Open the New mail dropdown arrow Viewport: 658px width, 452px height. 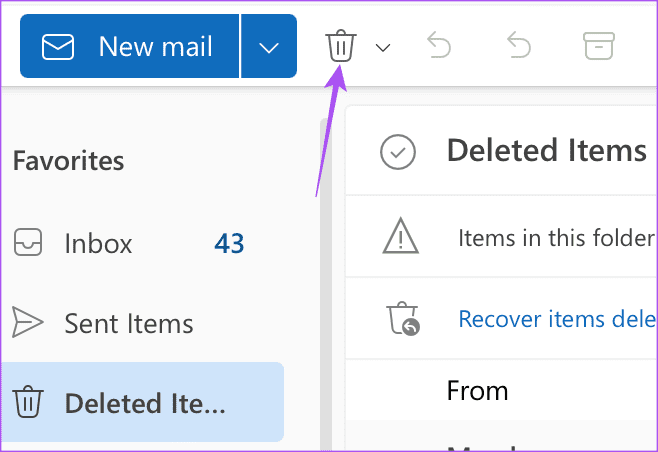(x=269, y=46)
